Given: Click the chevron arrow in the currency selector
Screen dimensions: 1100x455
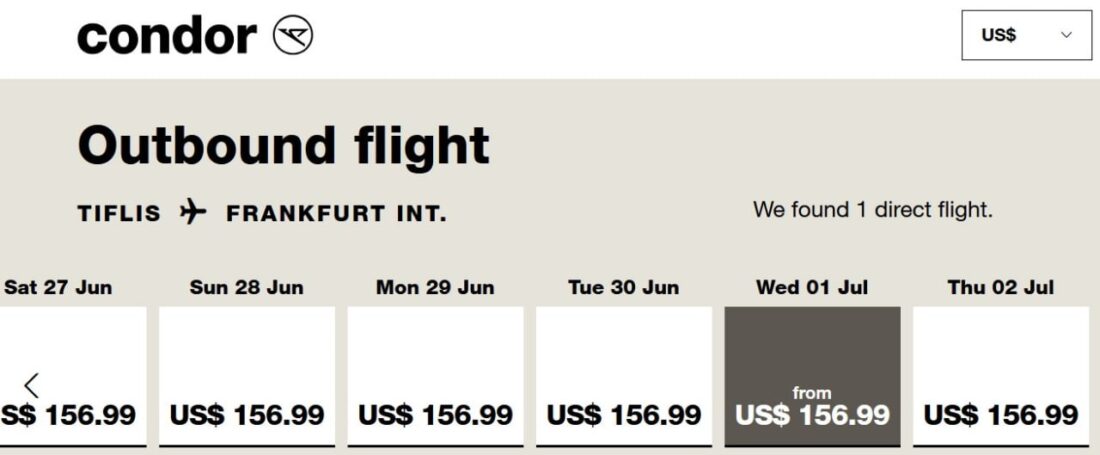Looking at the screenshot, I should point(1066,35).
